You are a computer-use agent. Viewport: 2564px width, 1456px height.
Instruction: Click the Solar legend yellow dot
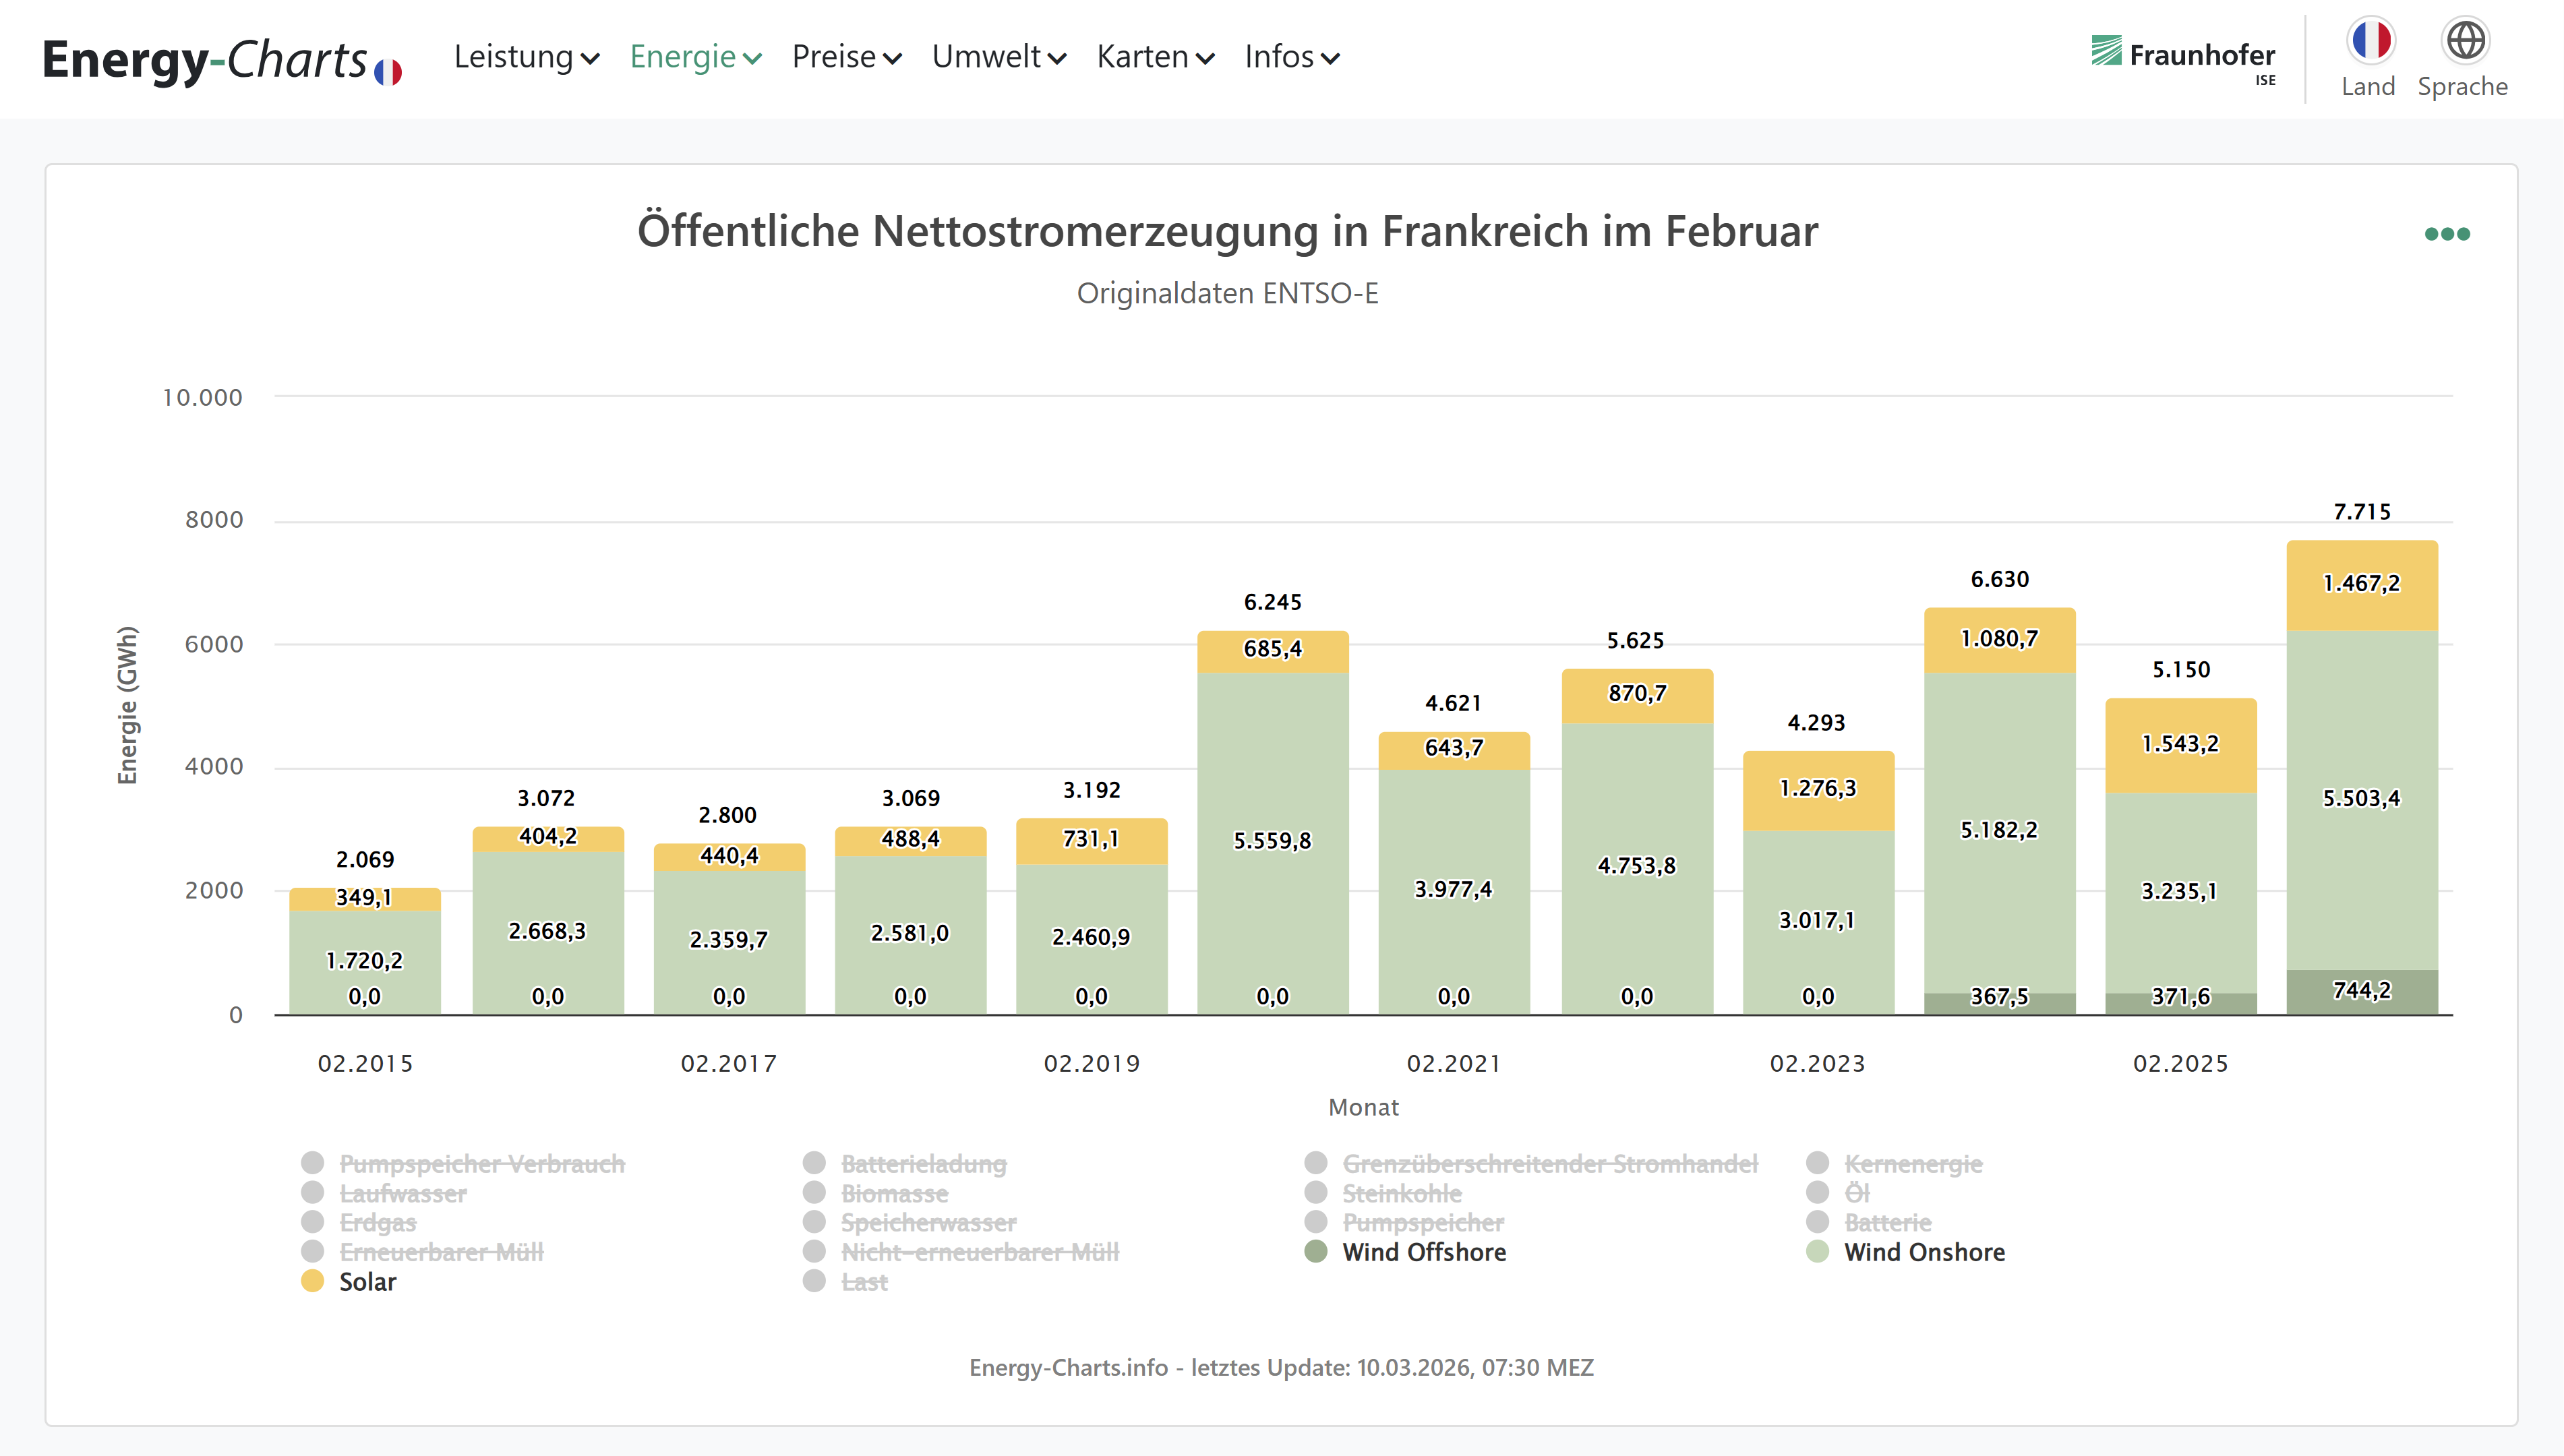click(313, 1281)
